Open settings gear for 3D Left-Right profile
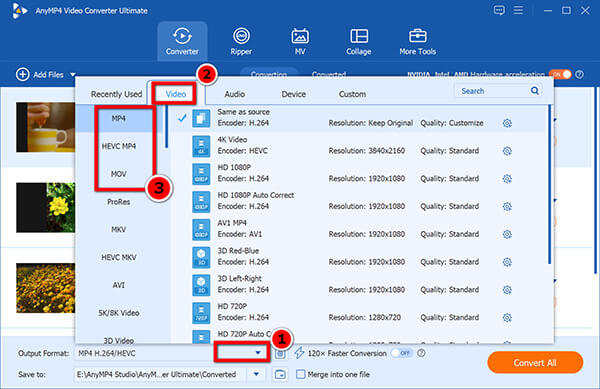The height and width of the screenshot is (389, 600). [x=507, y=290]
